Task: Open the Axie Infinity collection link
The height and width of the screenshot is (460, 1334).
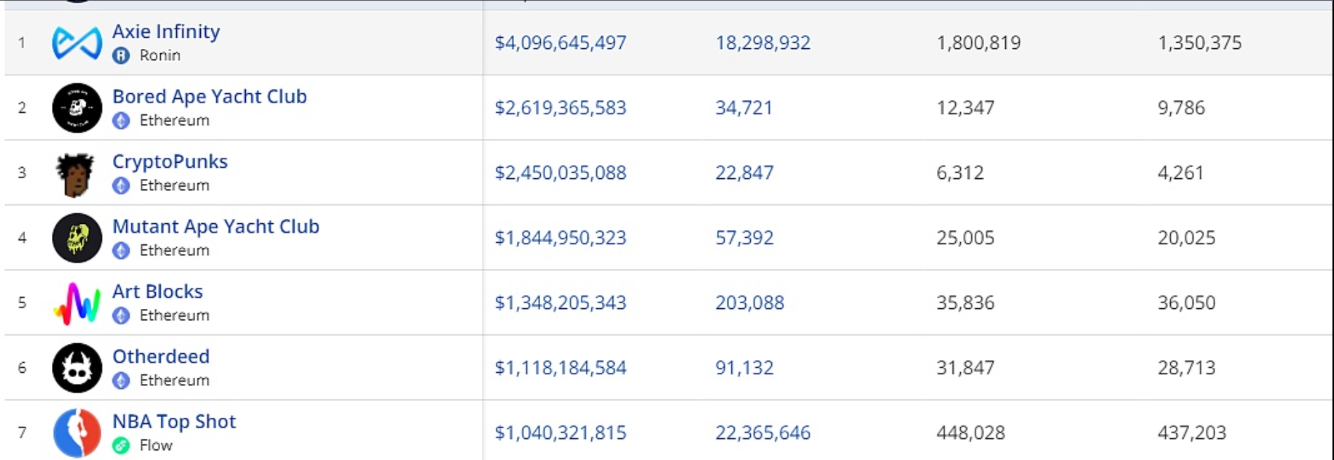Action: click(166, 32)
